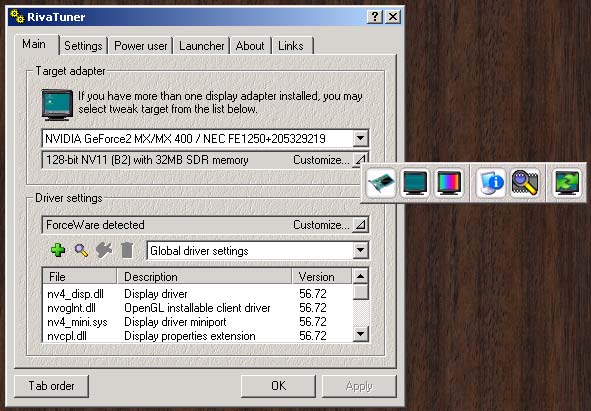Click the greyed plug icon in driver toolbar
591x411 pixels.
click(104, 250)
